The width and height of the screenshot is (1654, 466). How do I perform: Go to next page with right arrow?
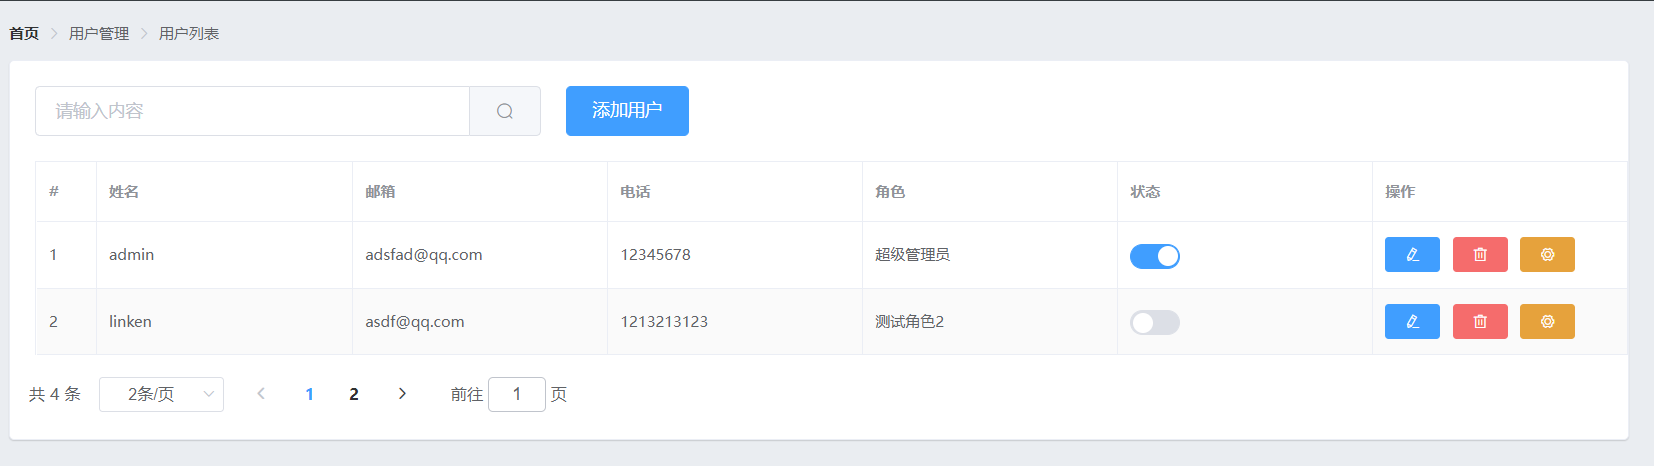click(402, 394)
